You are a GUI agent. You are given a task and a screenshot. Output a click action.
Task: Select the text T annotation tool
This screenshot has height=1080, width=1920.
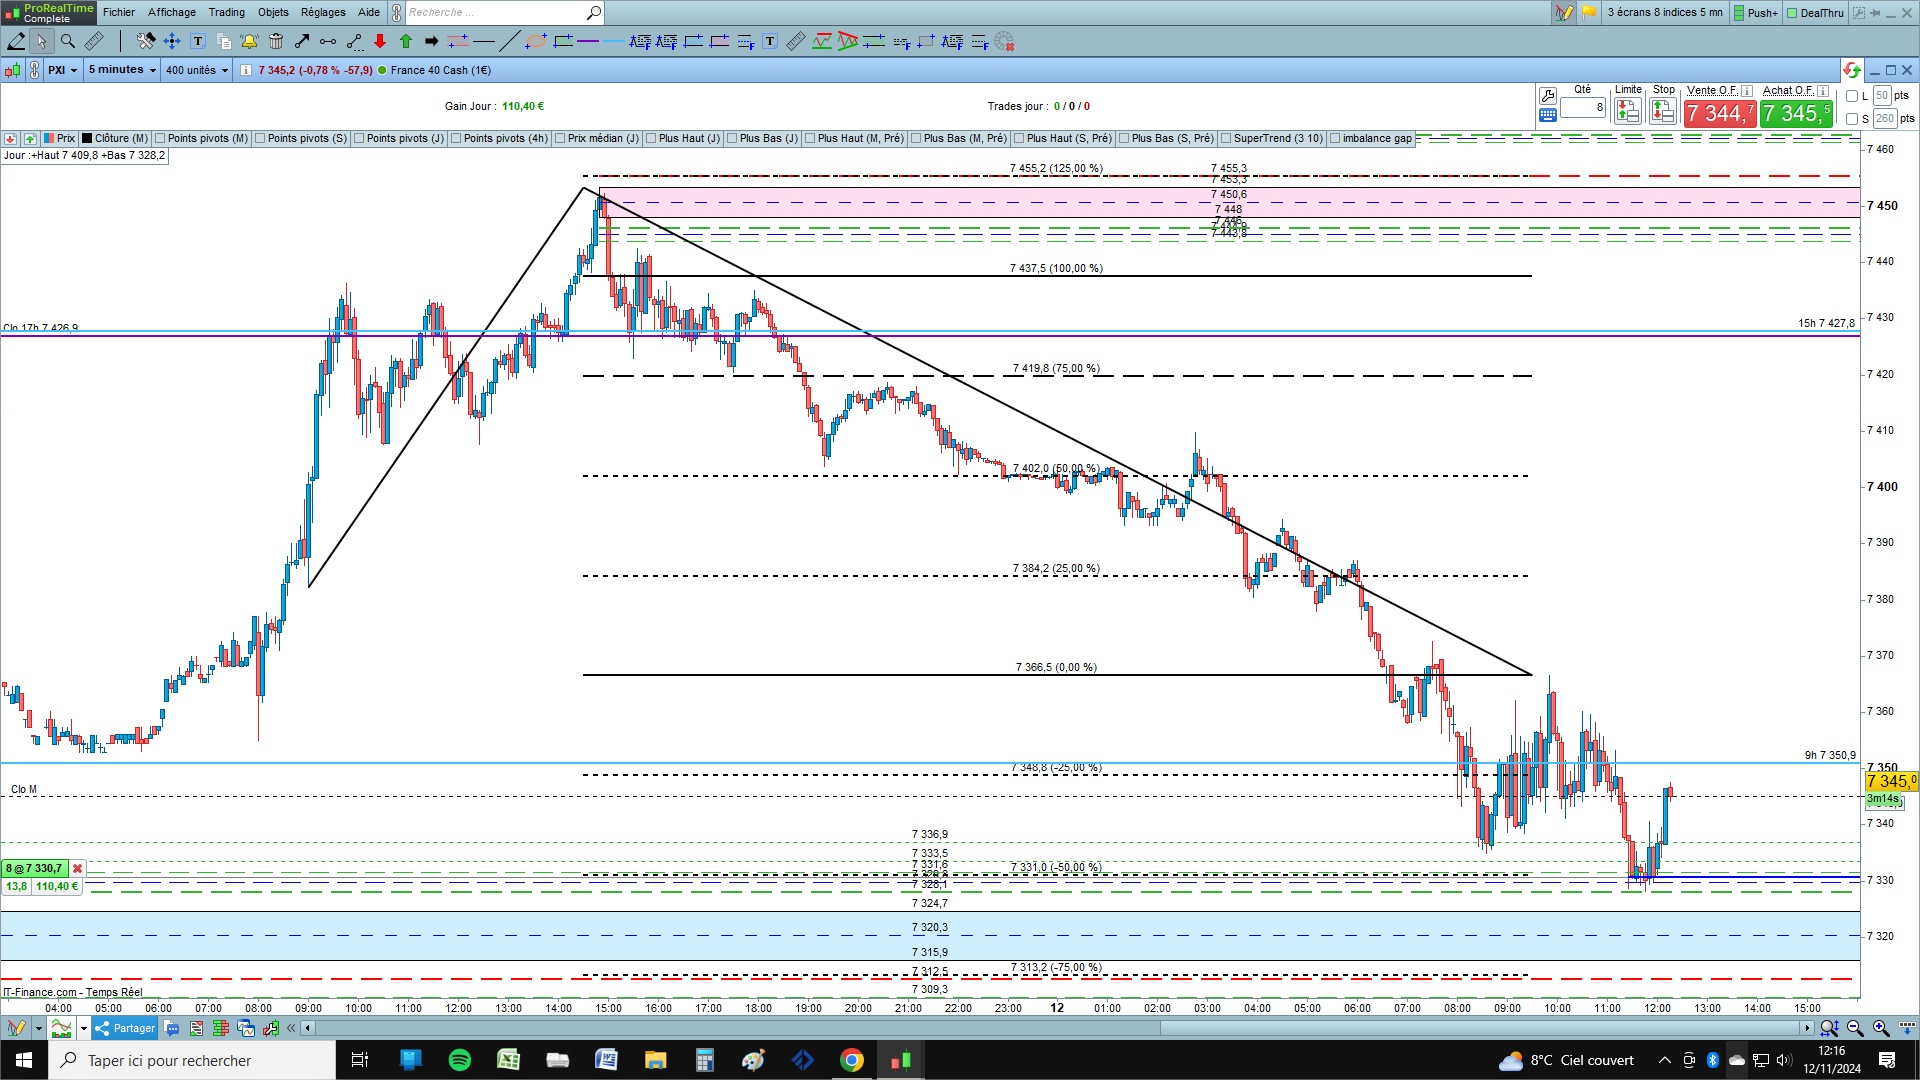(198, 41)
